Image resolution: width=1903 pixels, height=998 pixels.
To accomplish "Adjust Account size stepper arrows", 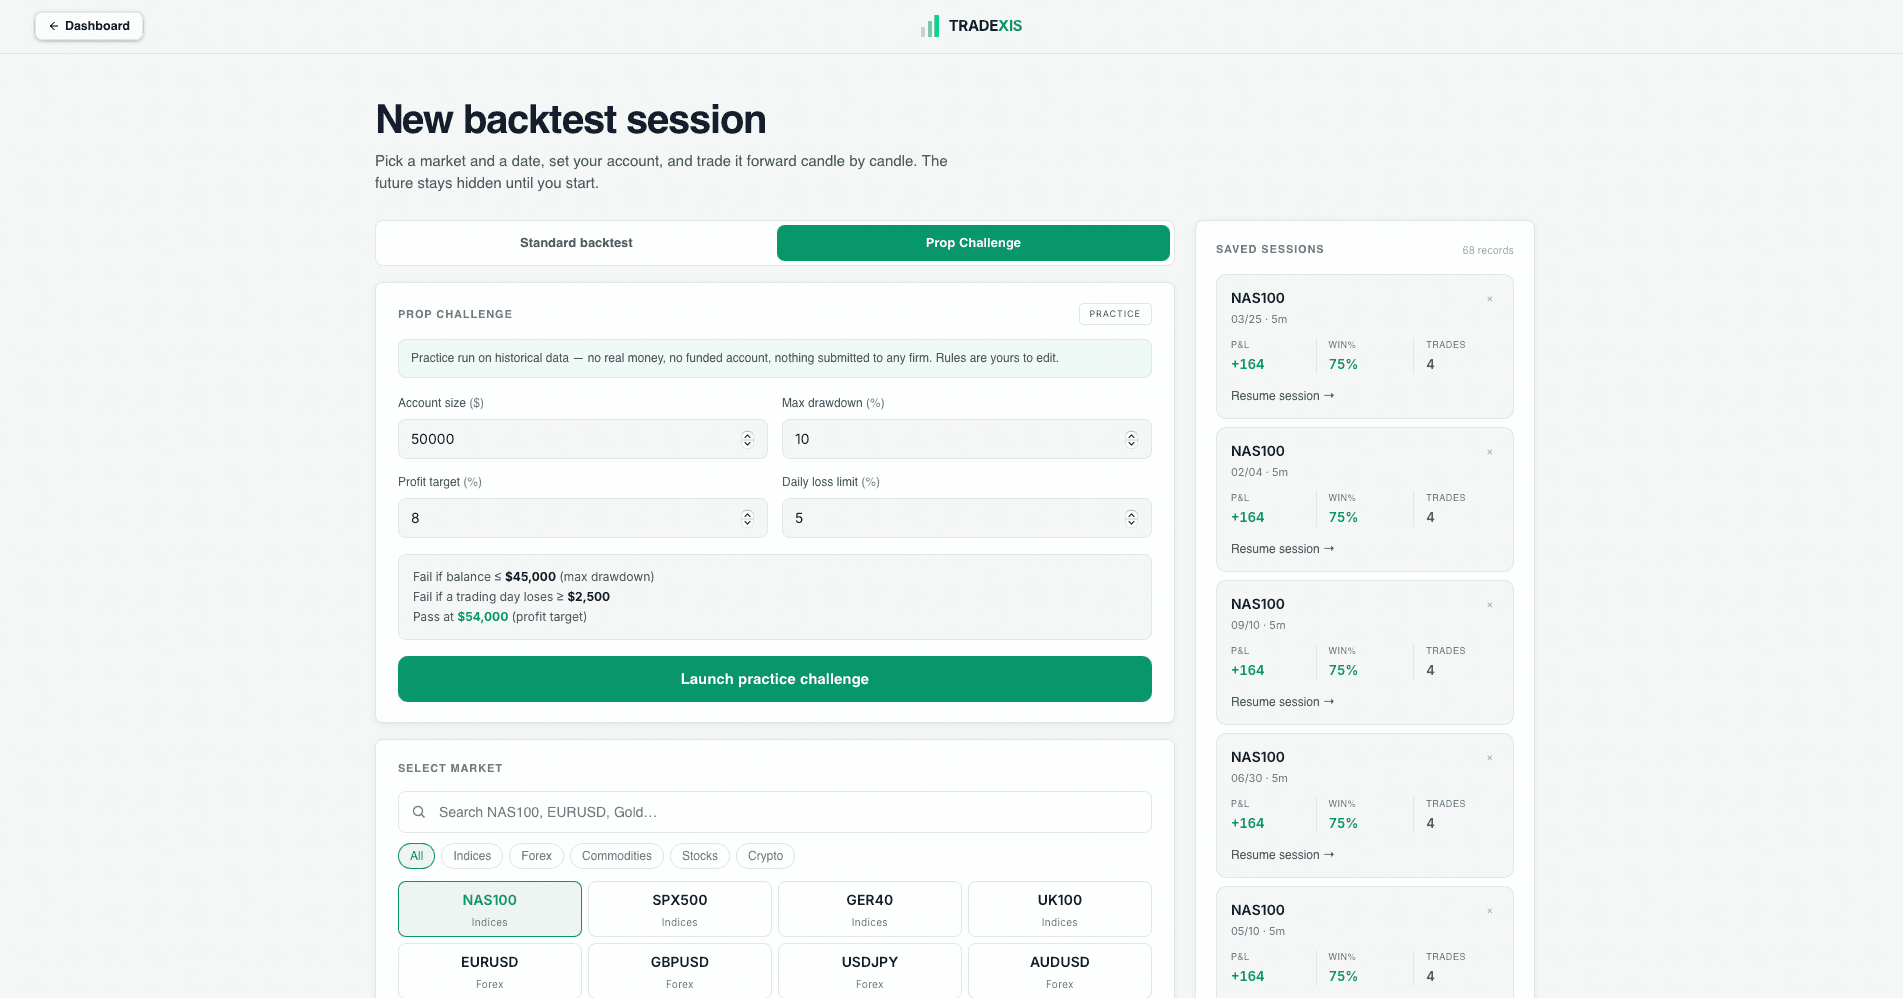I will coord(747,439).
